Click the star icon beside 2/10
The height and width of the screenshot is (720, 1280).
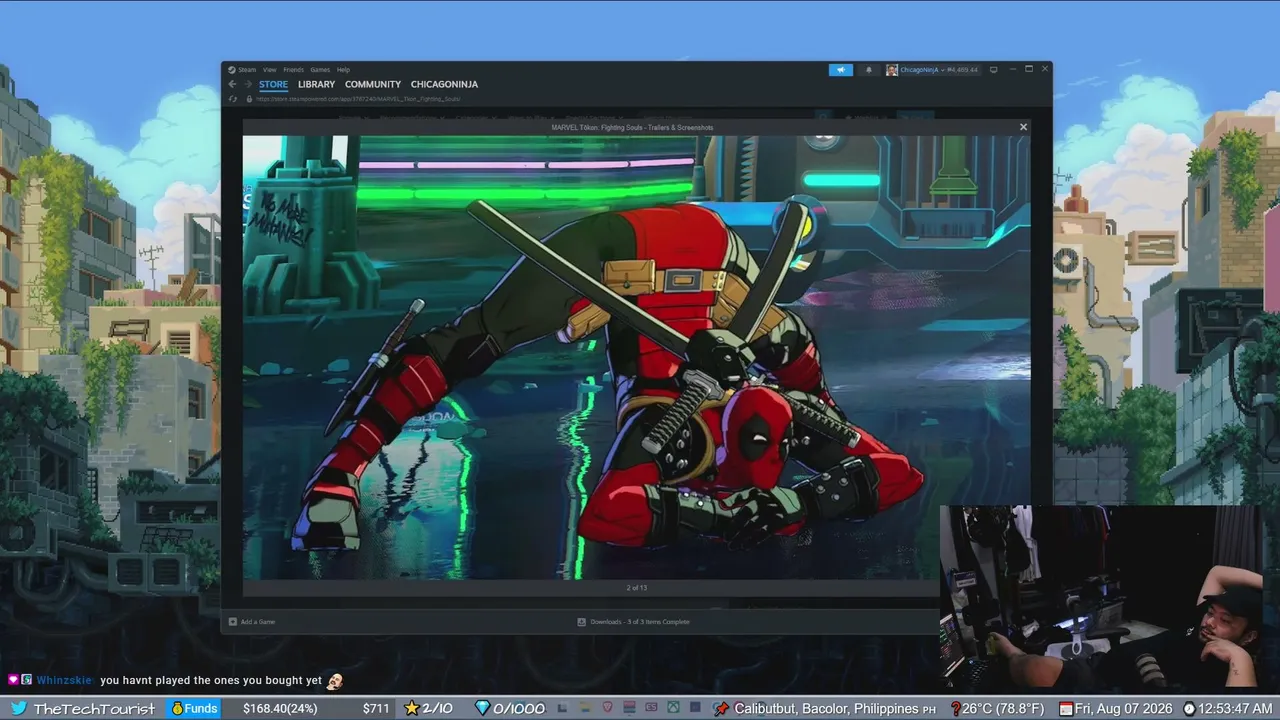pos(411,708)
